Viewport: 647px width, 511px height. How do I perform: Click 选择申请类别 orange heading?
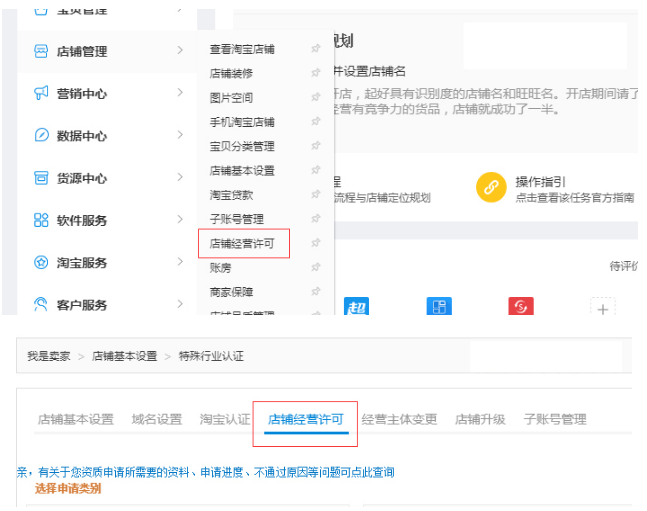coord(68,489)
